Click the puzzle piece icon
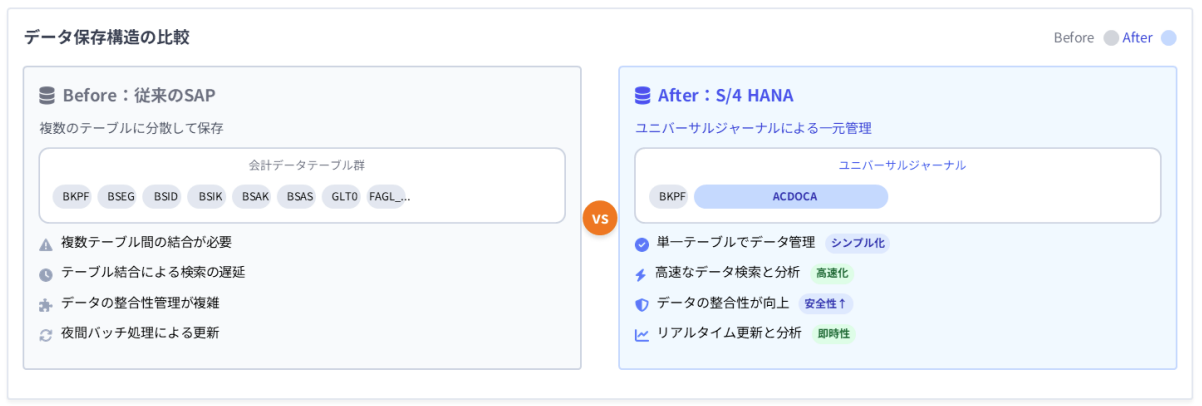Image resolution: width=1202 pixels, height=406 pixels. point(46,305)
